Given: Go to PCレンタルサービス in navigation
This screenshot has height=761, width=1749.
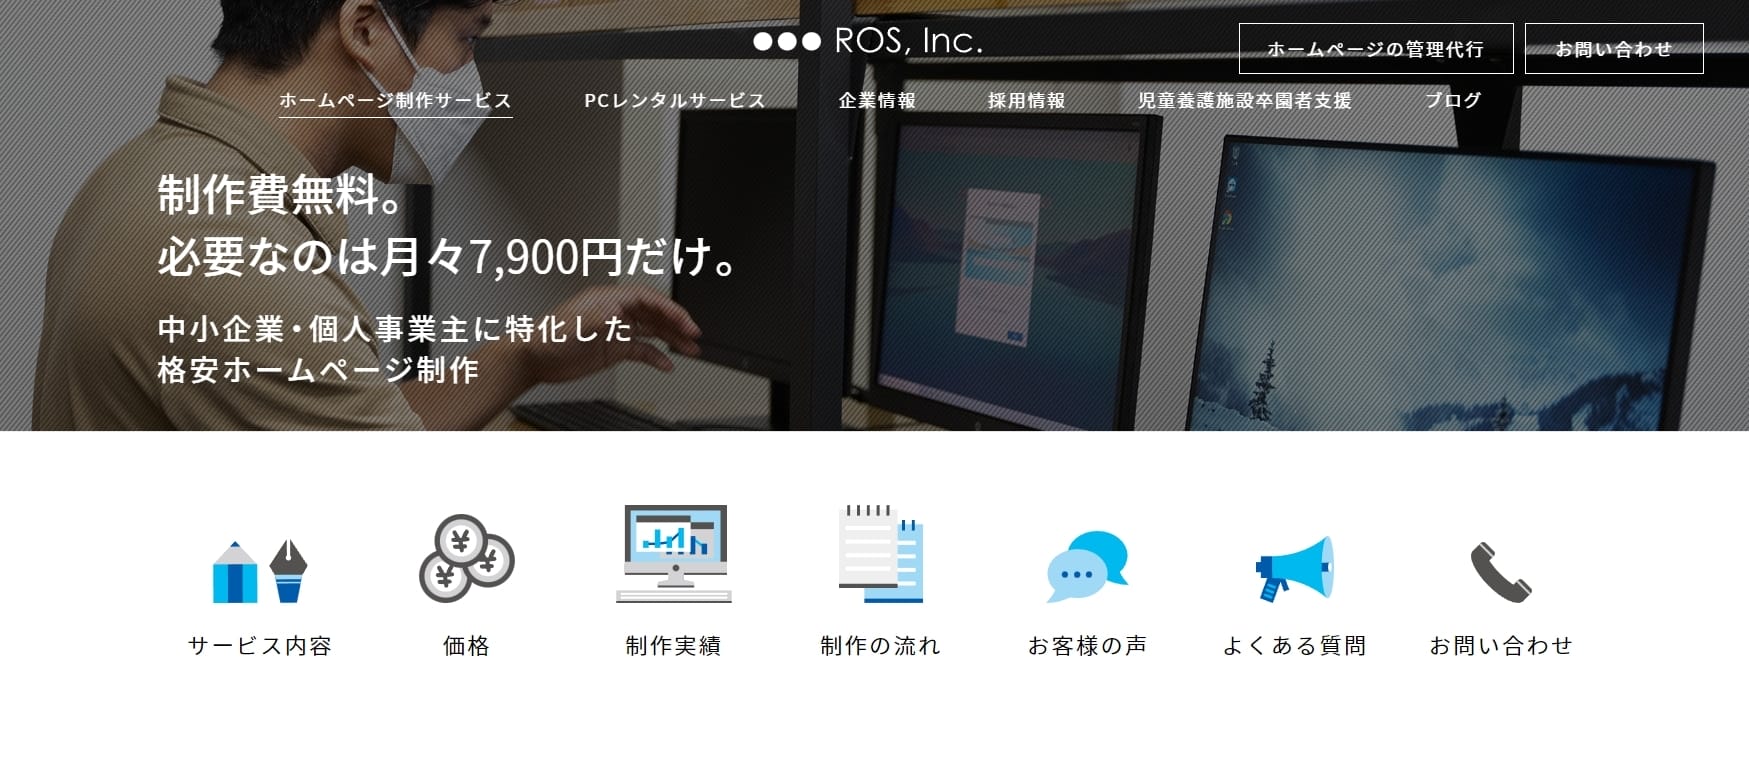Looking at the screenshot, I should click(x=675, y=101).
